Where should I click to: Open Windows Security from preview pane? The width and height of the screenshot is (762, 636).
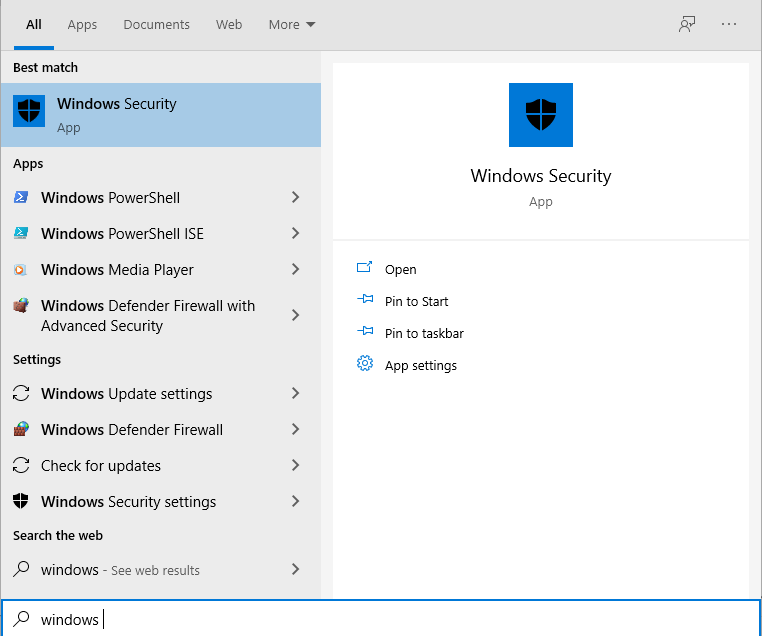(400, 270)
